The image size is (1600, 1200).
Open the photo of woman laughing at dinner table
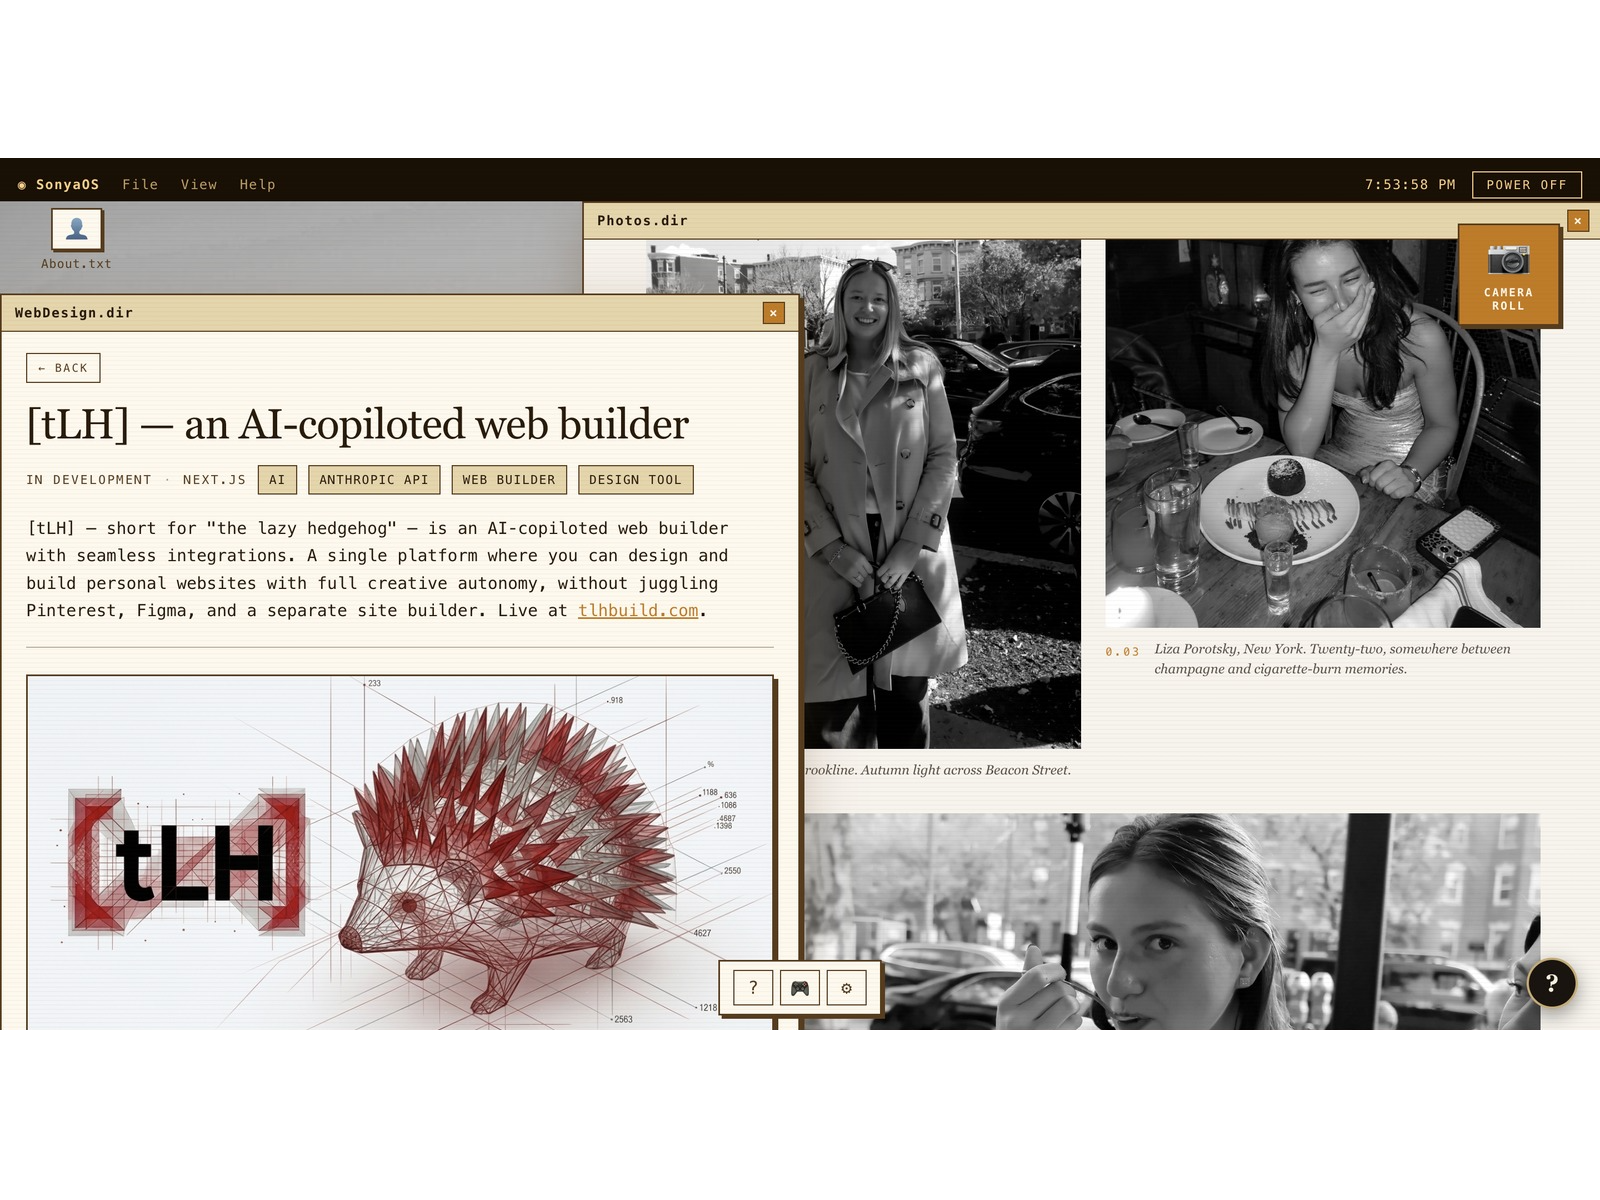(x=1322, y=433)
